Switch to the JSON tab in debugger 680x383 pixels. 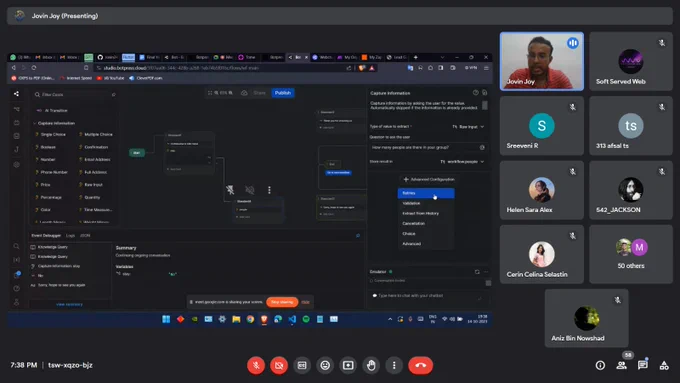(85, 236)
